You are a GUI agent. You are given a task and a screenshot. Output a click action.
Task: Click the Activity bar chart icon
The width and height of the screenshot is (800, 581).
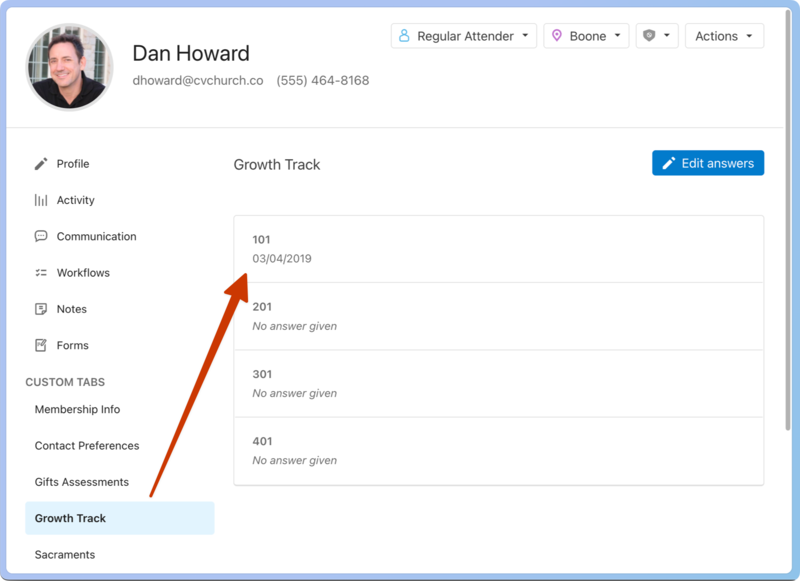41,200
